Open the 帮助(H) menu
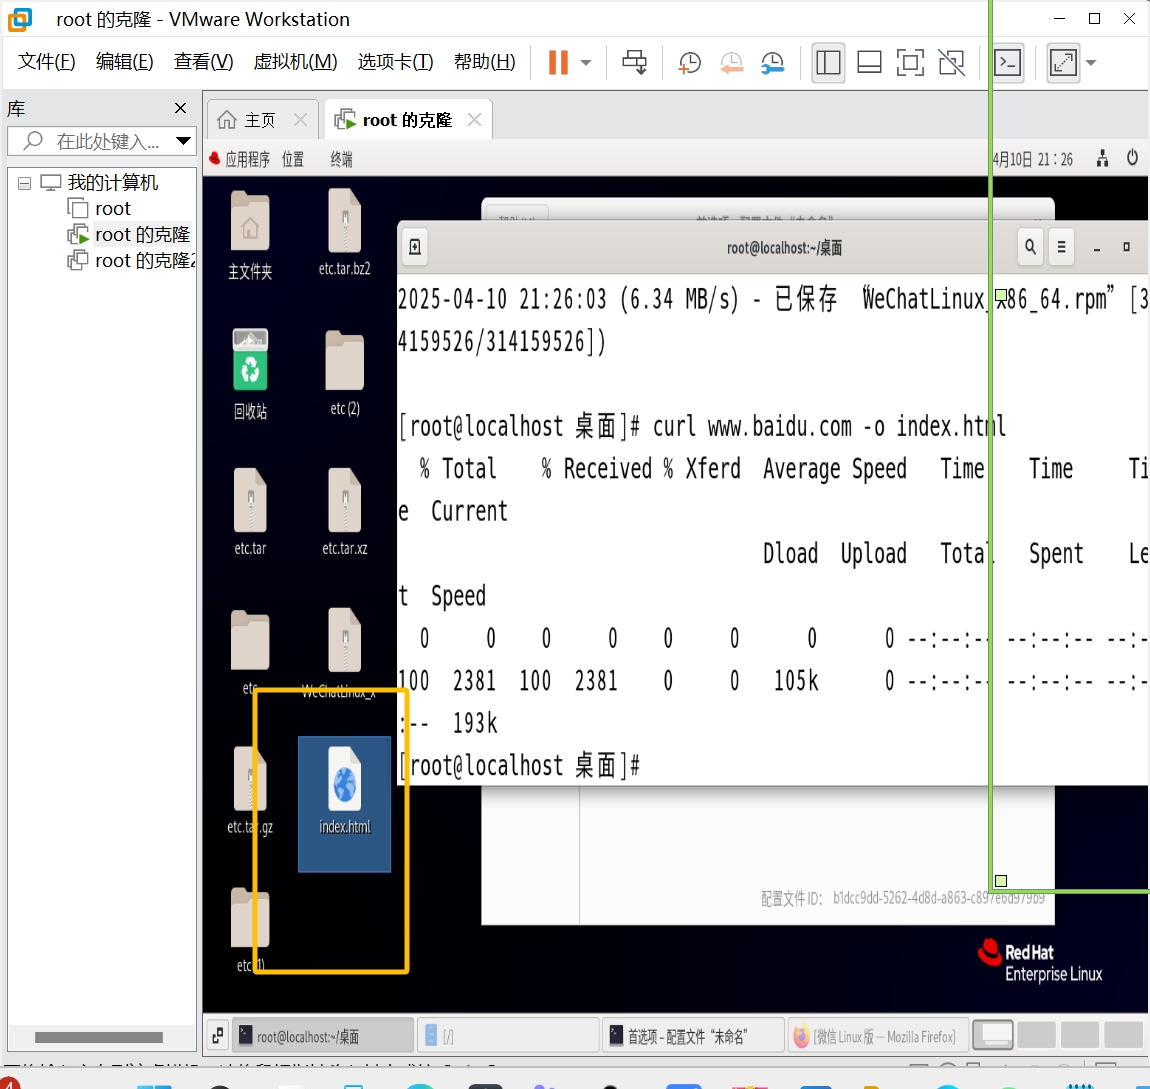 click(484, 62)
